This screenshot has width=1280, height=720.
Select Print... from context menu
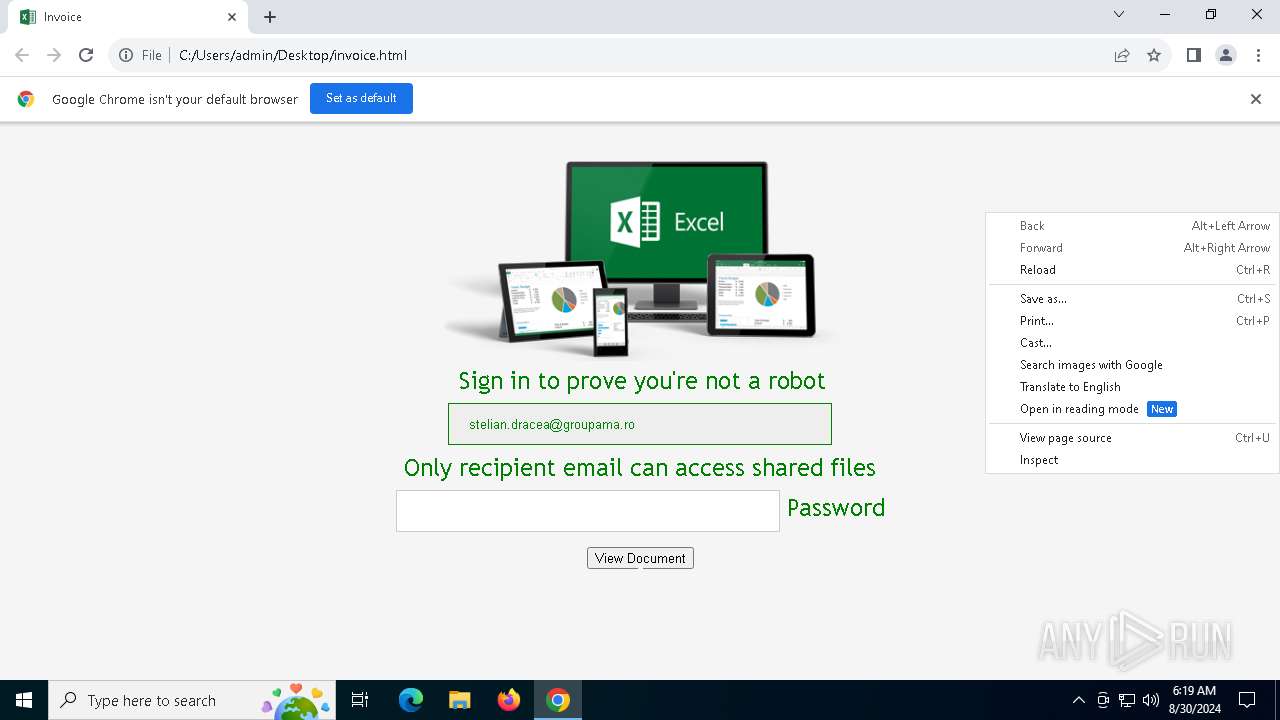pos(1132,321)
